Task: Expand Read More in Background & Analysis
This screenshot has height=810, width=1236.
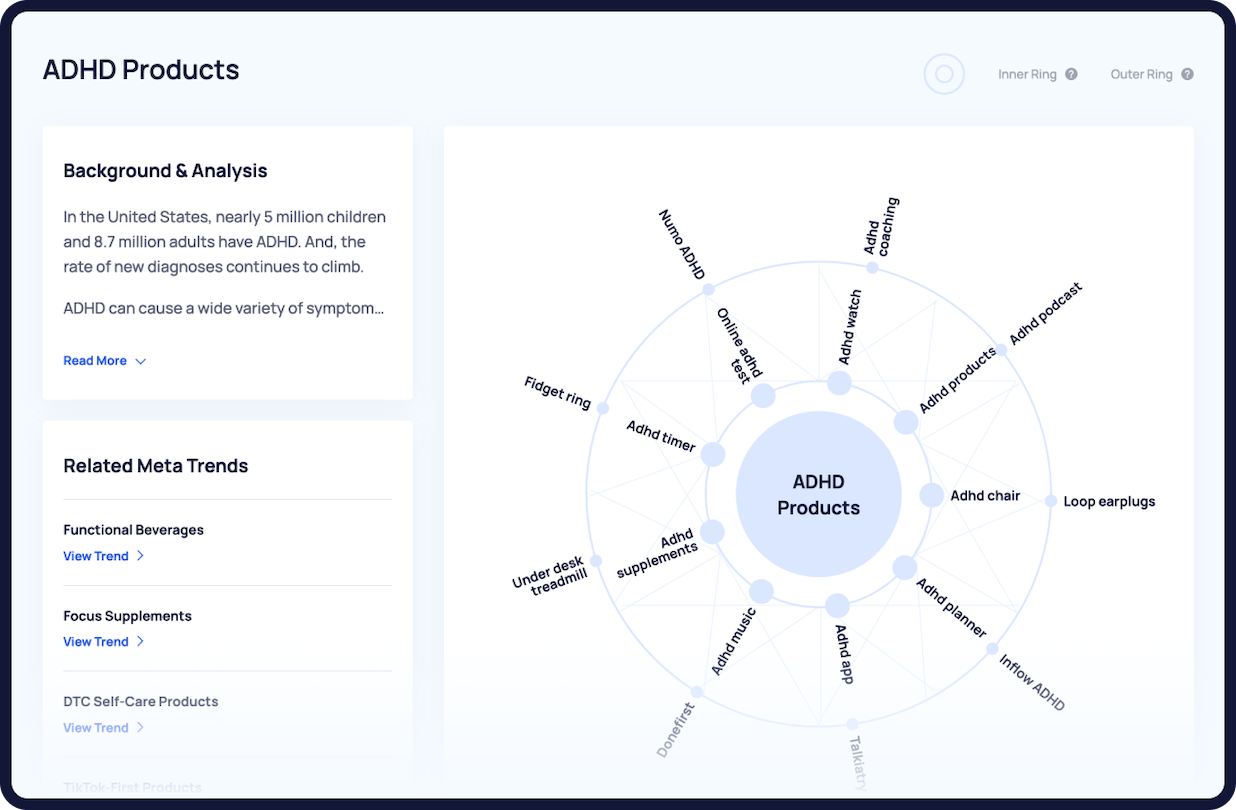Action: [x=105, y=361]
